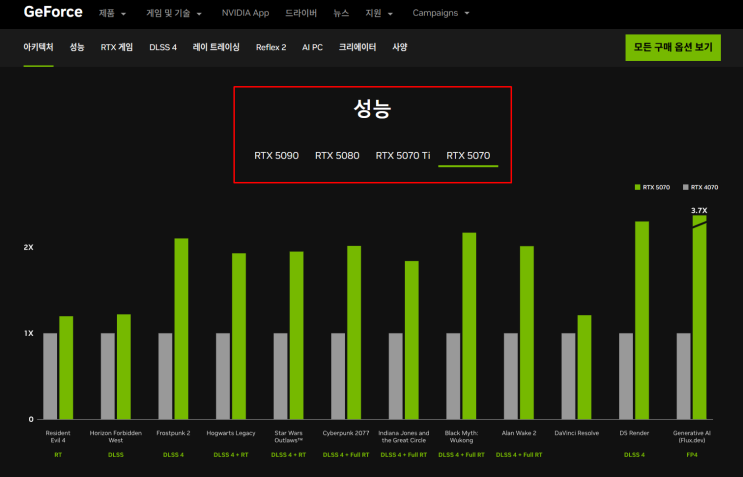
Task: Select the 크리에이터 tab
Action: (x=357, y=47)
